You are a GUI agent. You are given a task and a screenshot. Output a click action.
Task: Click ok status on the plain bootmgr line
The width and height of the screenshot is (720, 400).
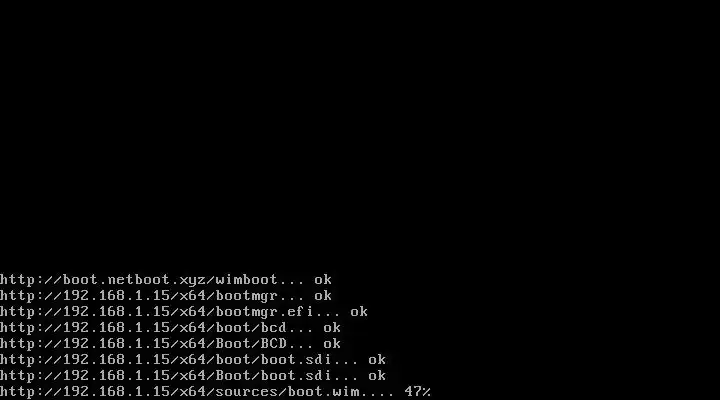(323, 296)
